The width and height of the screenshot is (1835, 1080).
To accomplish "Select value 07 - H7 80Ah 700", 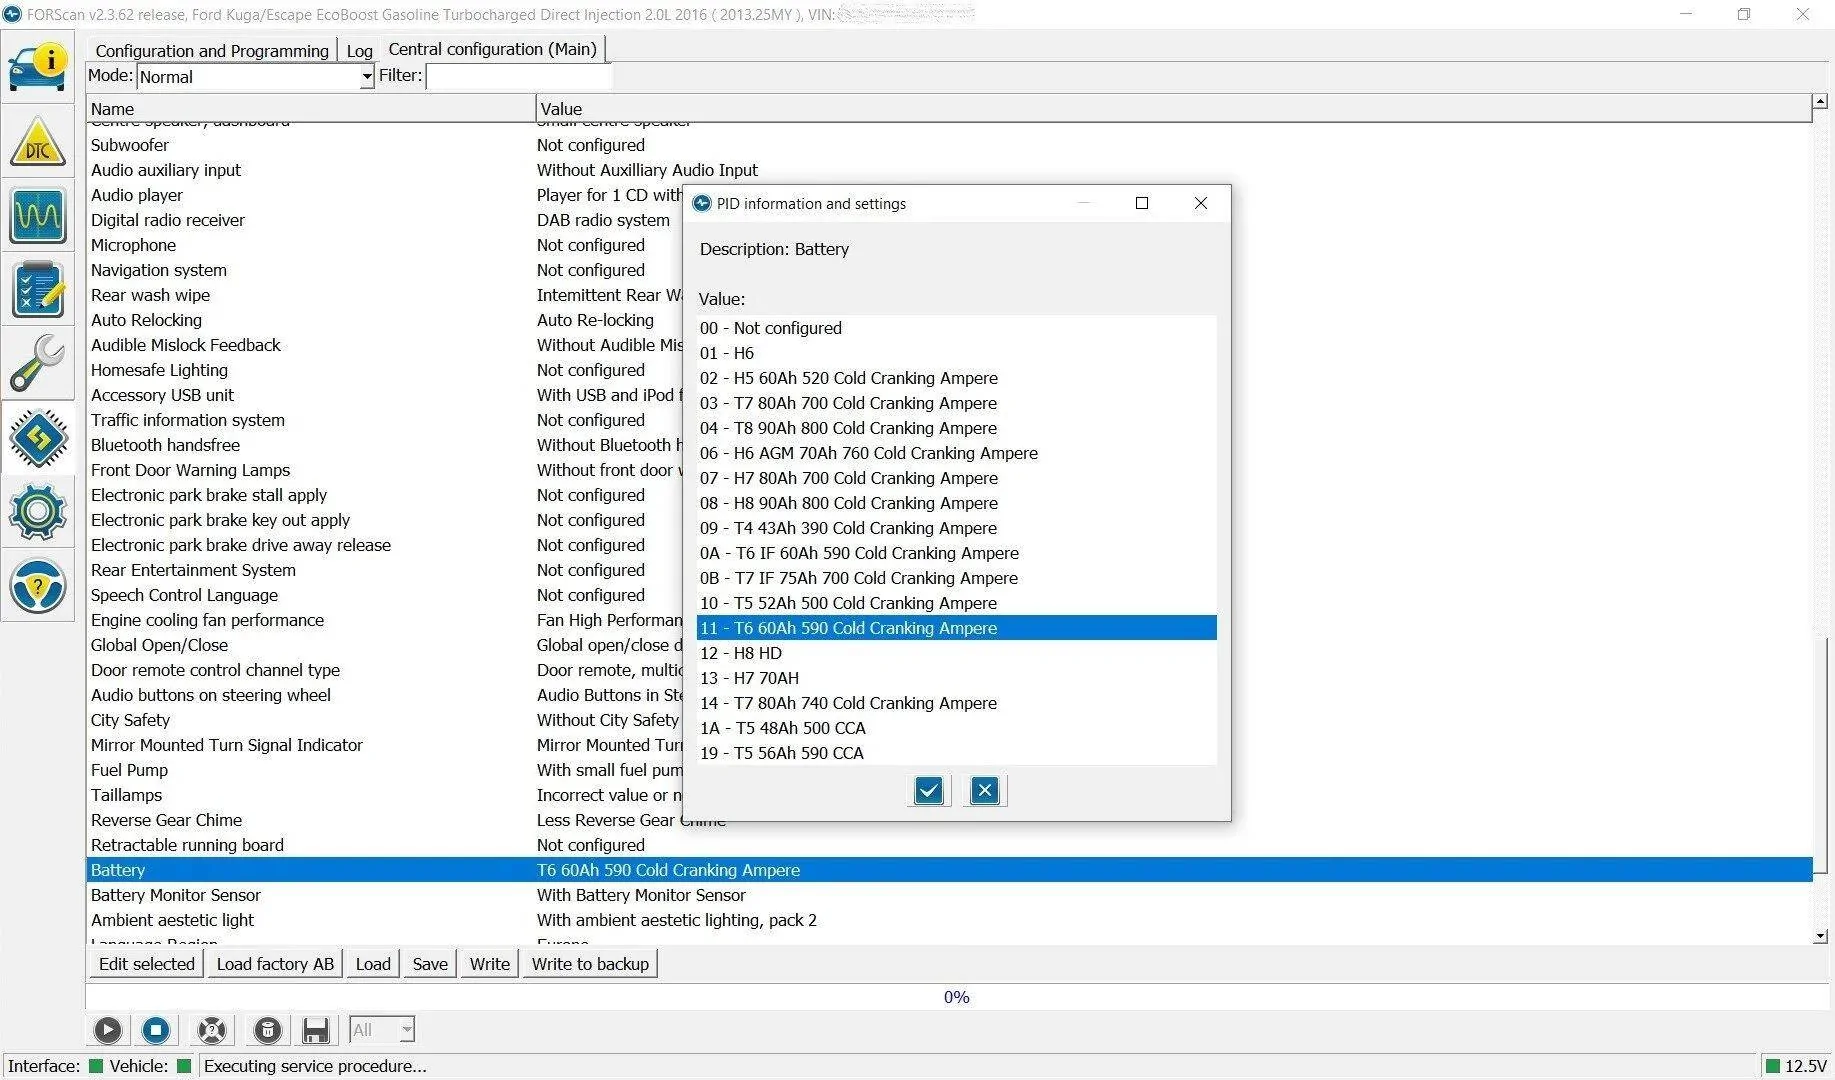I will point(956,478).
